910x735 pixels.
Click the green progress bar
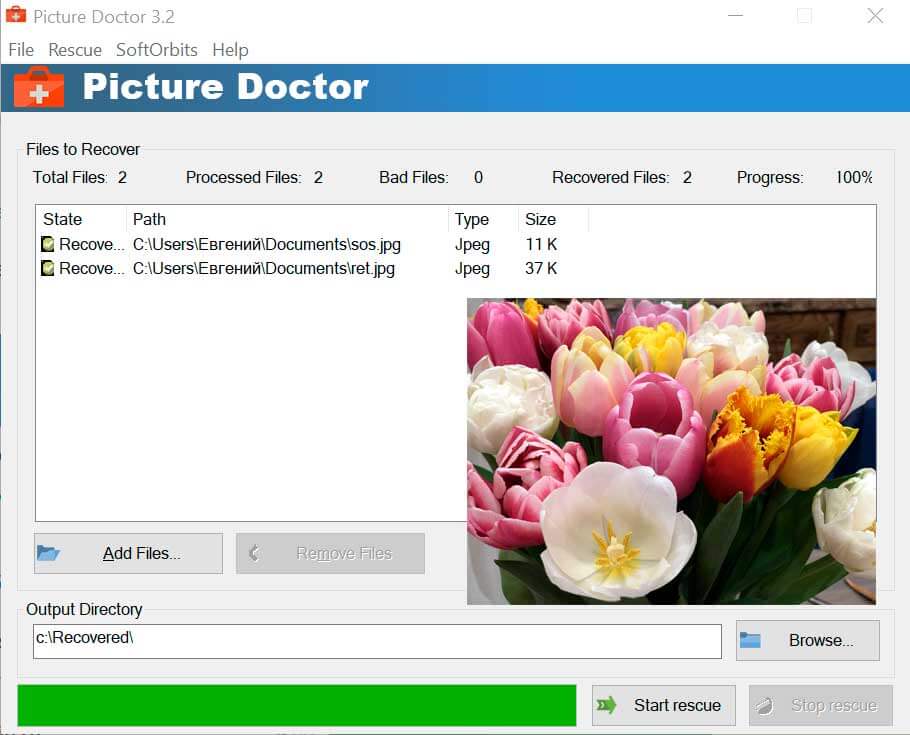point(300,705)
